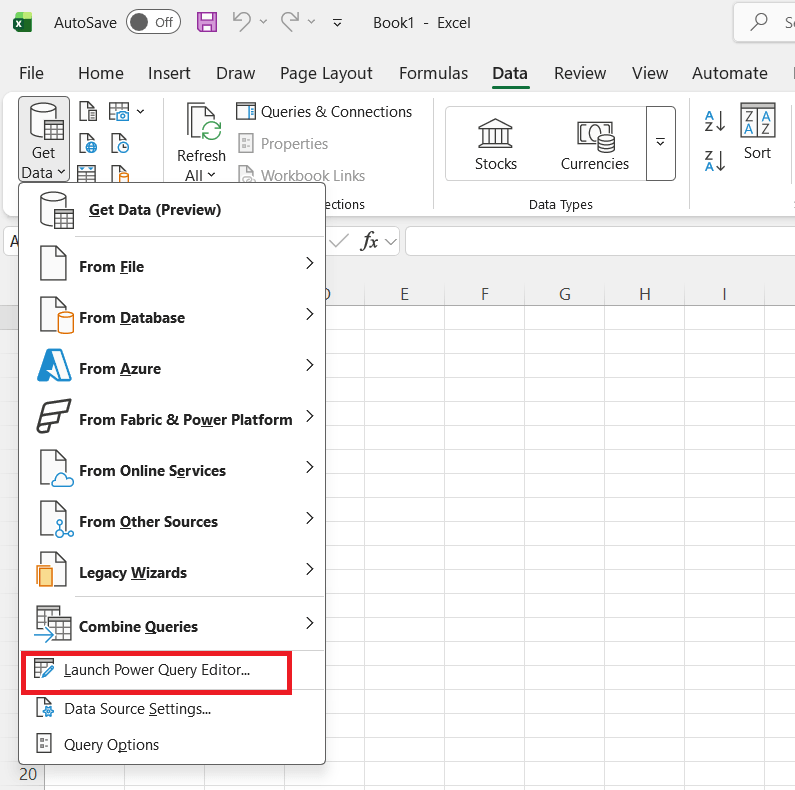The image size is (795, 790).
Task: Click the From Web globe icon
Action: click(88, 143)
